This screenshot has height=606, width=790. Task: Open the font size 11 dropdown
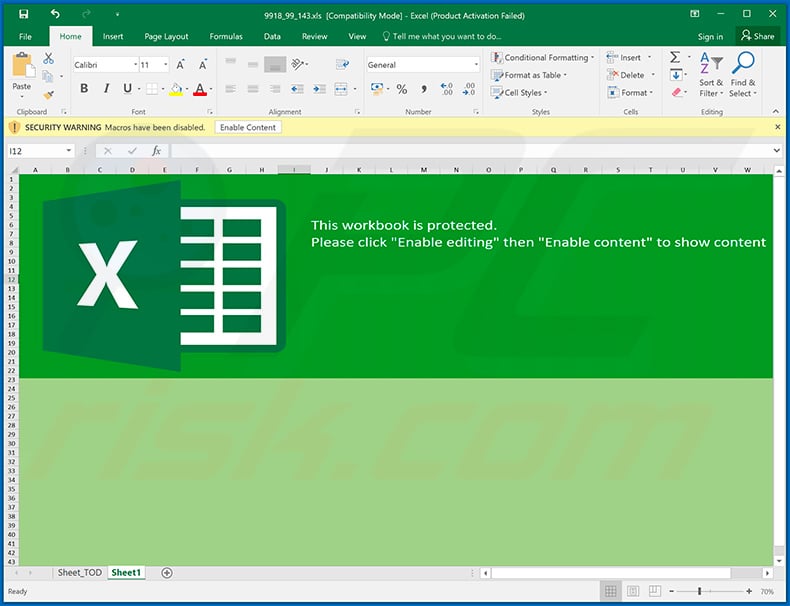point(165,64)
